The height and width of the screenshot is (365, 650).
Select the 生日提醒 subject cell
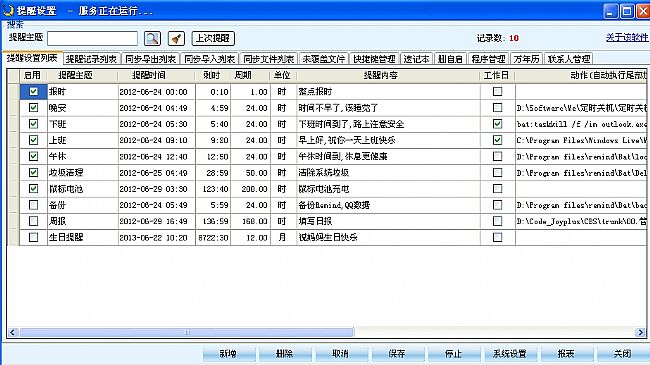[83, 237]
